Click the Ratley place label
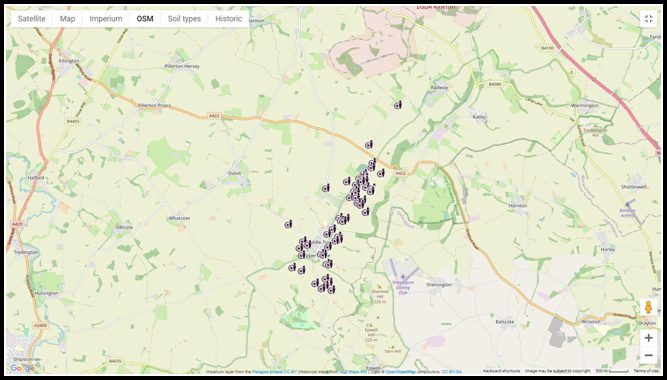Image resolution: width=667 pixels, height=380 pixels. click(480, 117)
